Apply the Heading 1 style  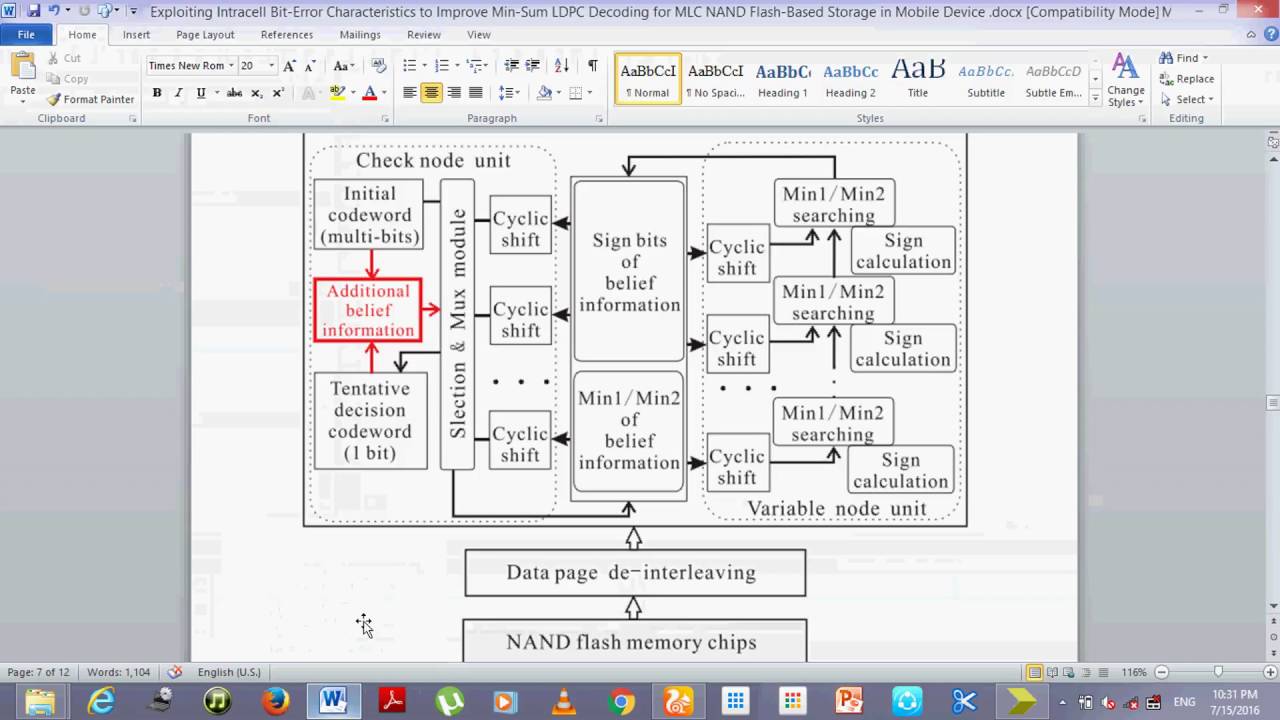click(x=783, y=79)
